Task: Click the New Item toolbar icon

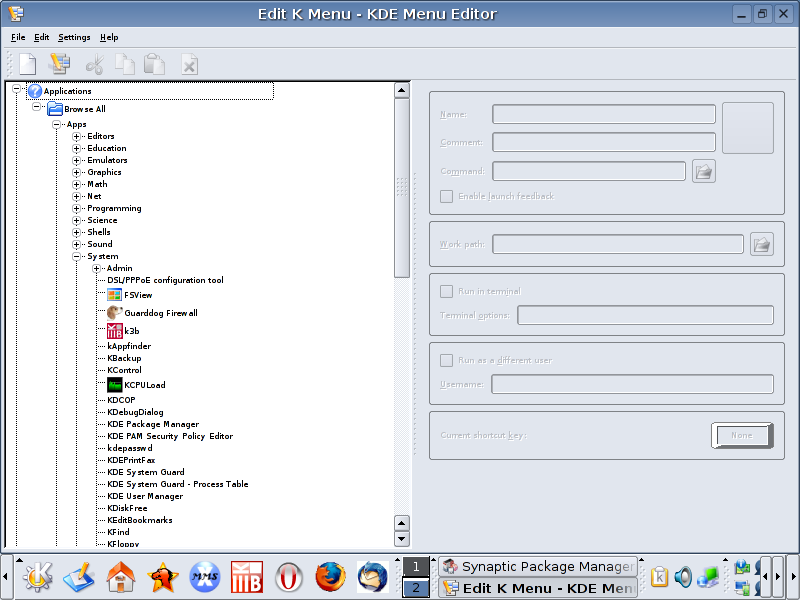Action: (27, 64)
